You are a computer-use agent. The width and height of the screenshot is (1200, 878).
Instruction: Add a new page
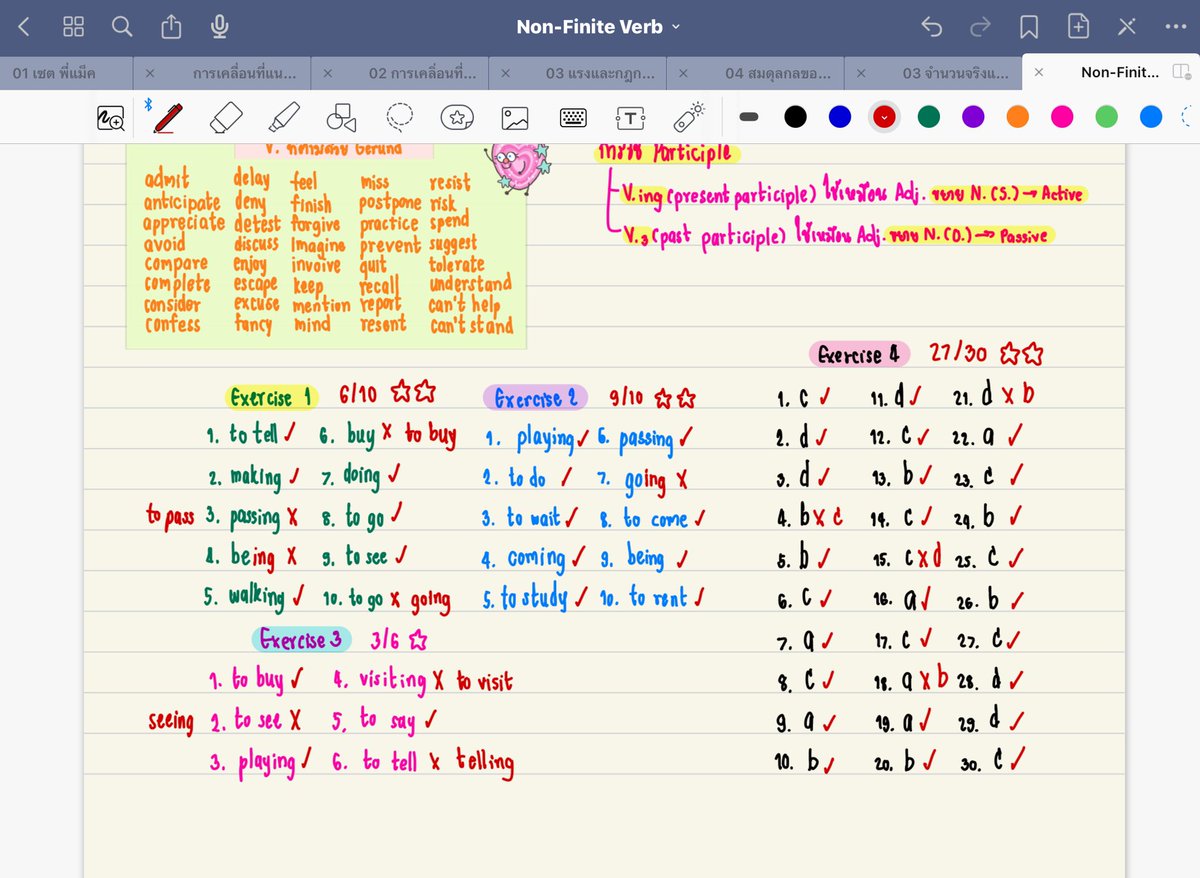pos(1078,27)
